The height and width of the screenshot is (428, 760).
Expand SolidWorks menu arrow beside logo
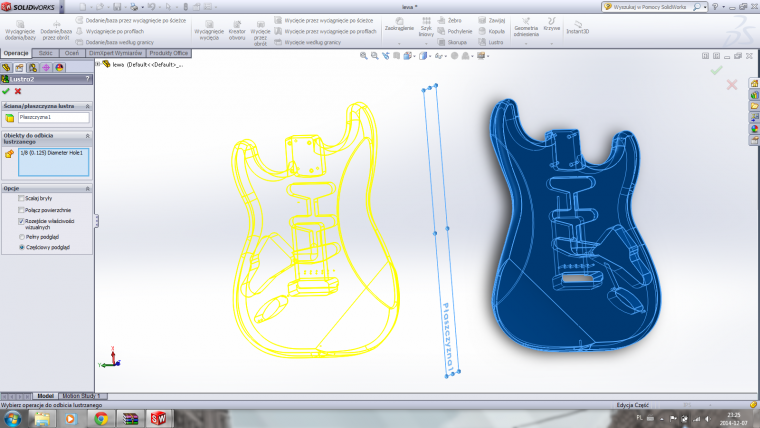pyautogui.click(x=62, y=7)
